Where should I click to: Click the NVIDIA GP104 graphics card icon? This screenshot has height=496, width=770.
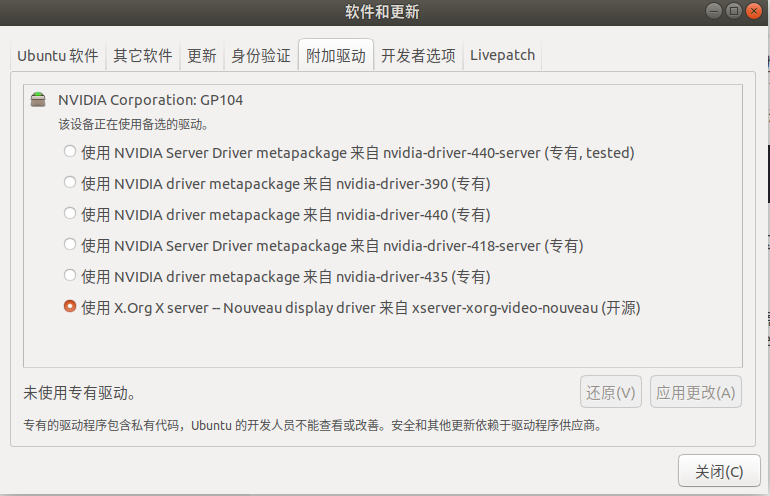[x=38, y=100]
